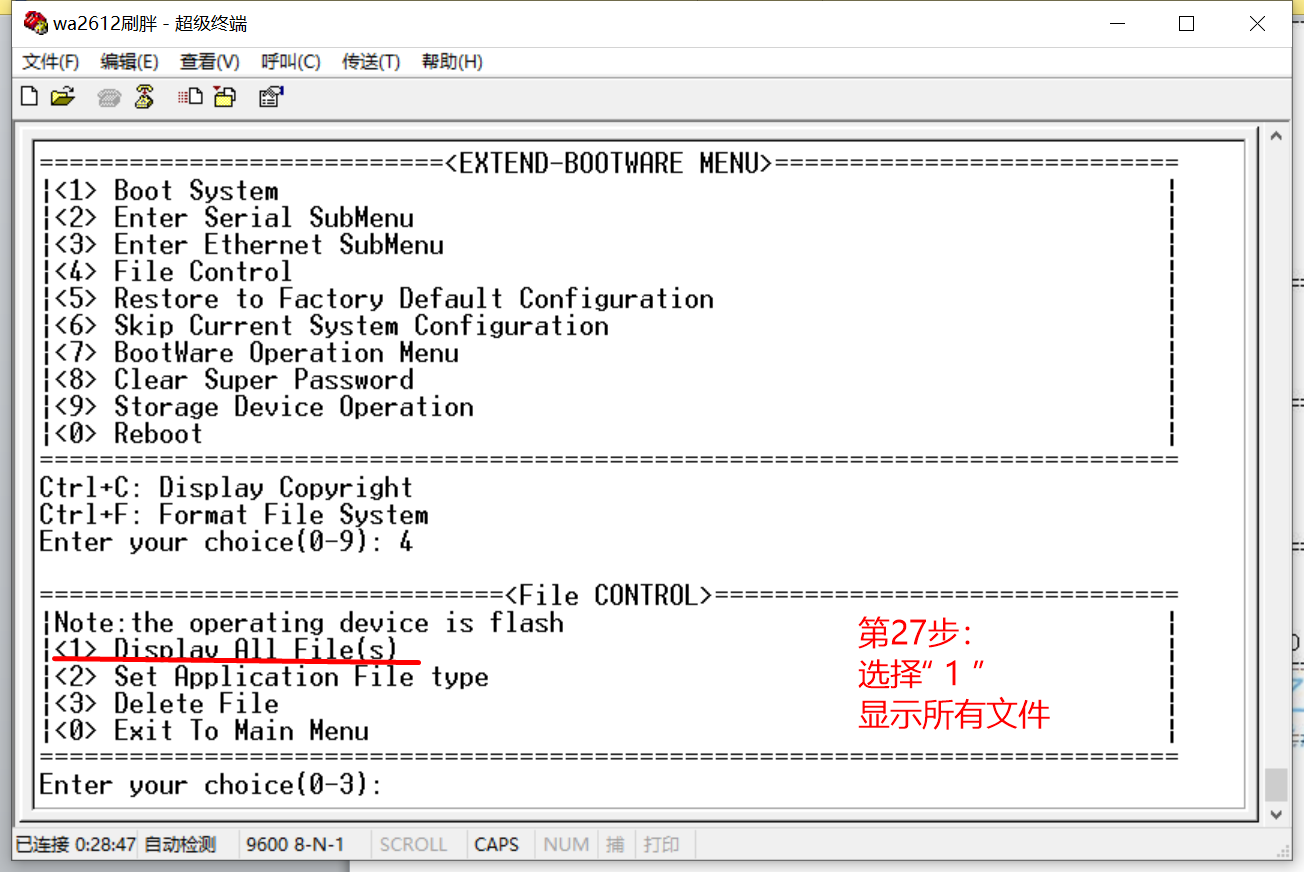Click '<2> Set Application File type' line
The width and height of the screenshot is (1304, 872).
(x=271, y=677)
